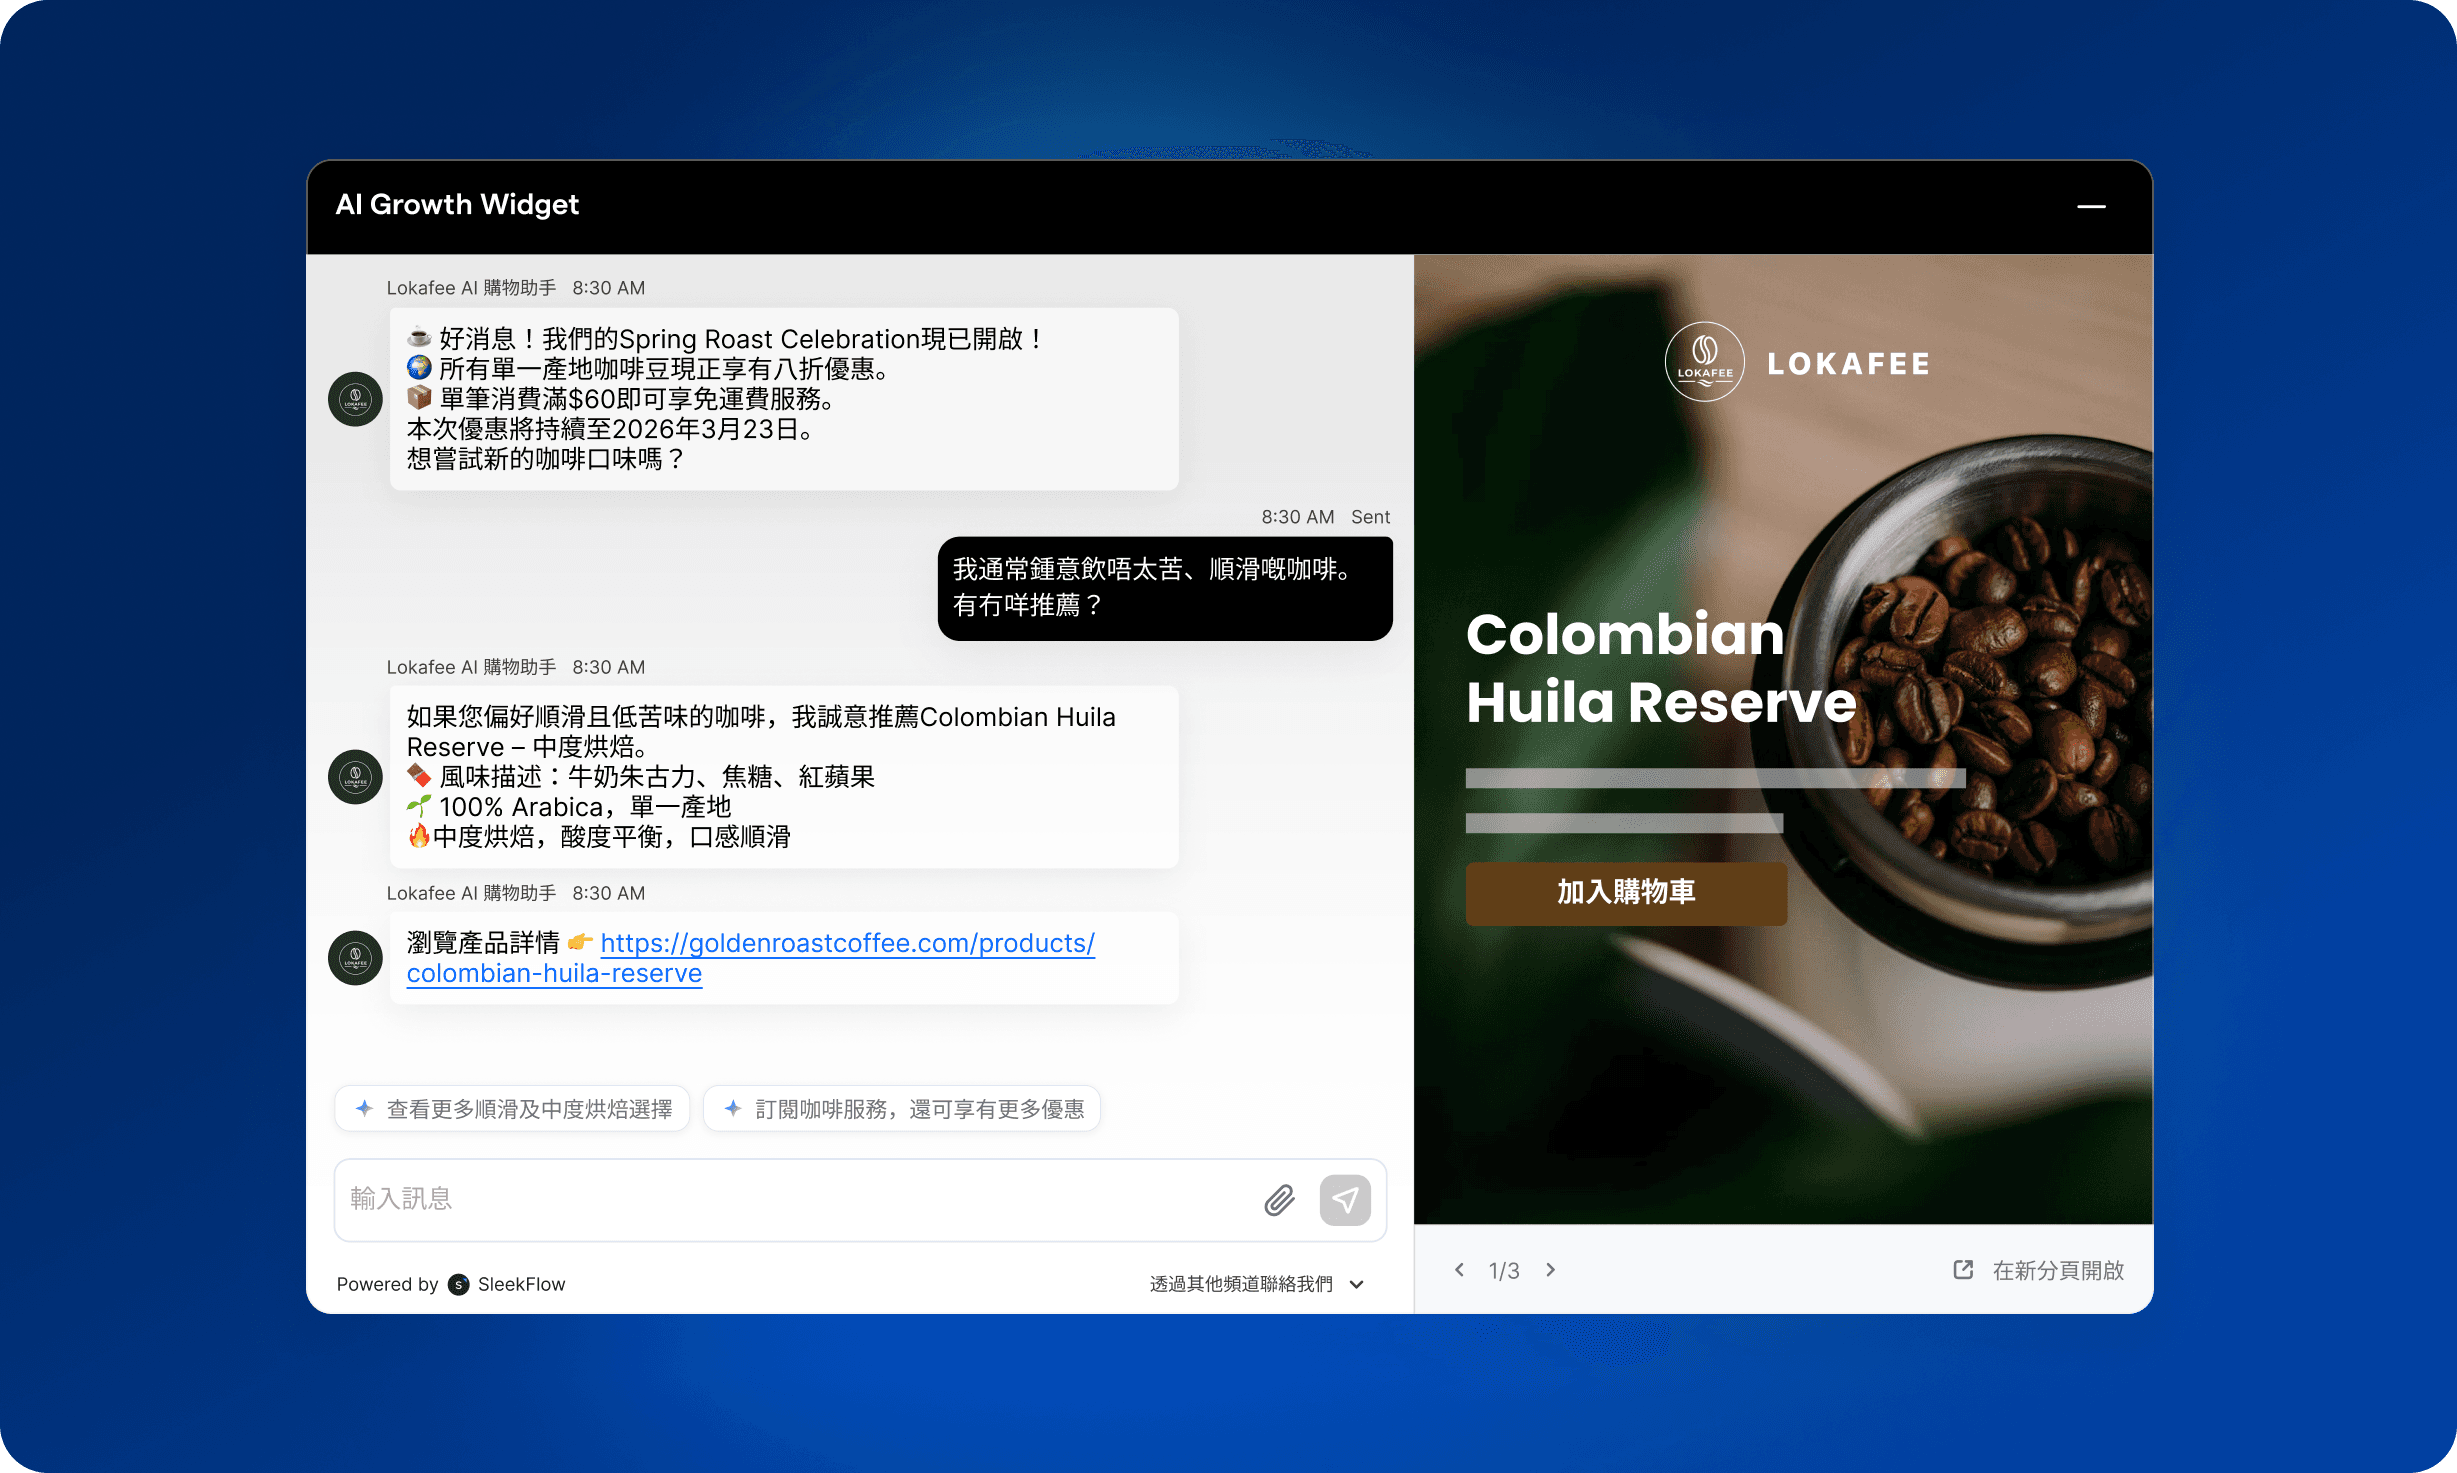Image resolution: width=2457 pixels, height=1473 pixels.
Task: Select the 查看更多順滑及中度烘焙選擇 suggestion chip
Action: pos(512,1108)
